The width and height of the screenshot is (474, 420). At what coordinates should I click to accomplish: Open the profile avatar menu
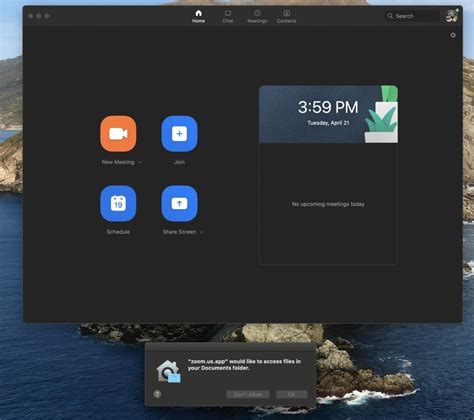click(x=452, y=16)
